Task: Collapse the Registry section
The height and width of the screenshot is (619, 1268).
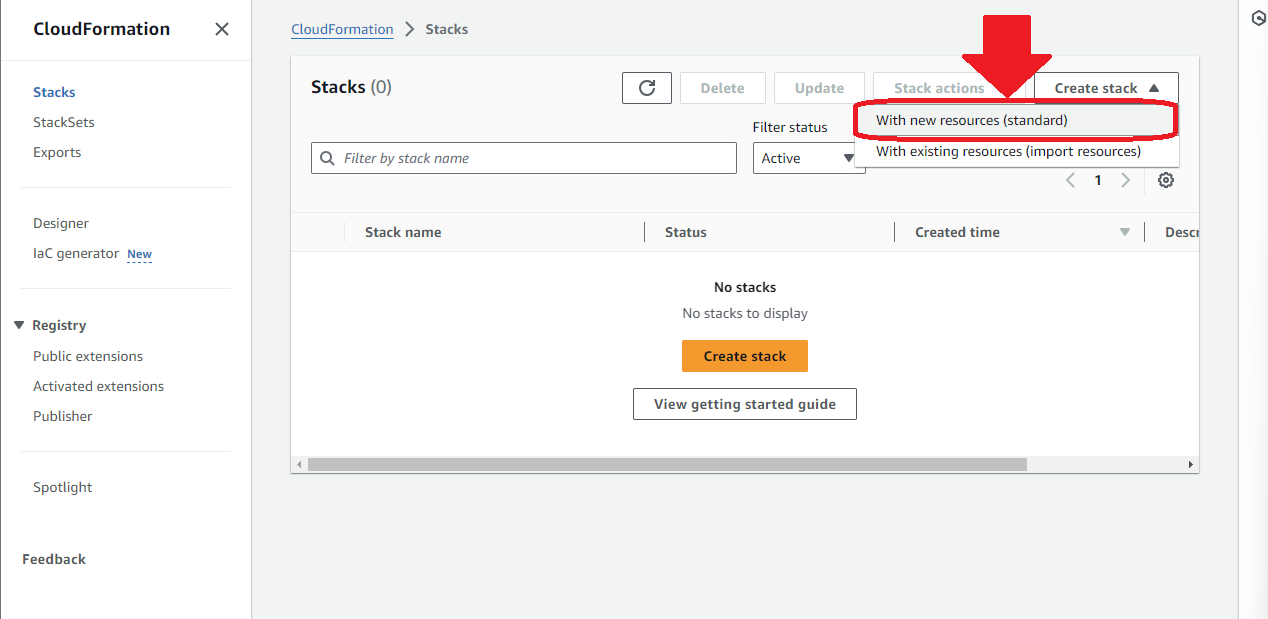Action: [19, 325]
